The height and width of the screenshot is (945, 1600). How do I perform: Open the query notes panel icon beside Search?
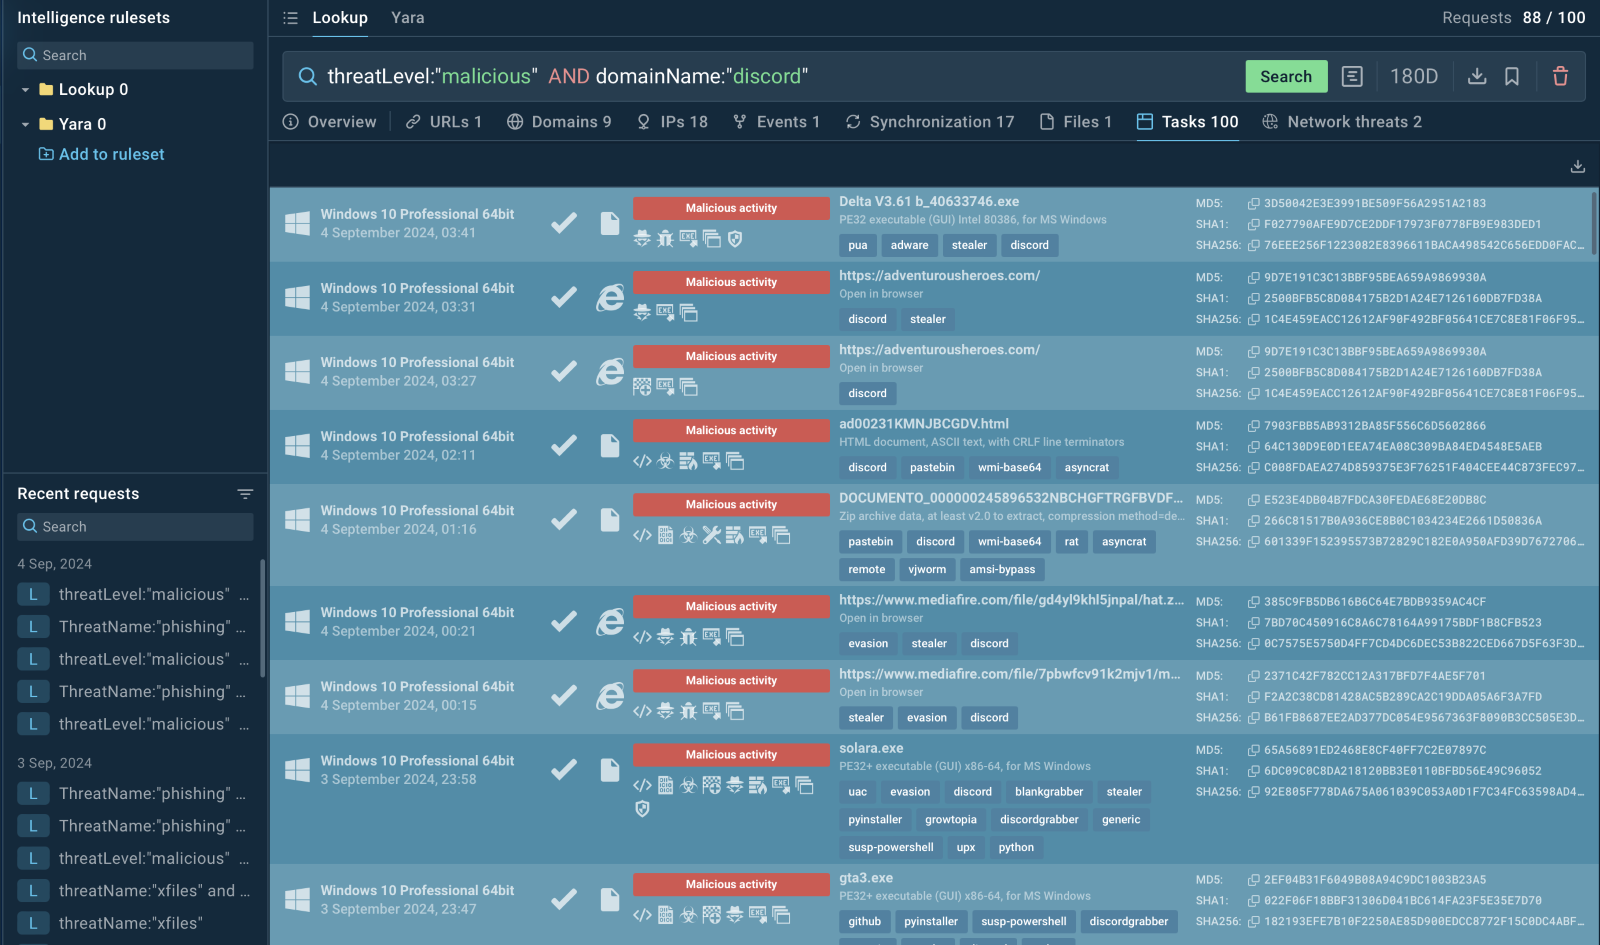click(1352, 76)
